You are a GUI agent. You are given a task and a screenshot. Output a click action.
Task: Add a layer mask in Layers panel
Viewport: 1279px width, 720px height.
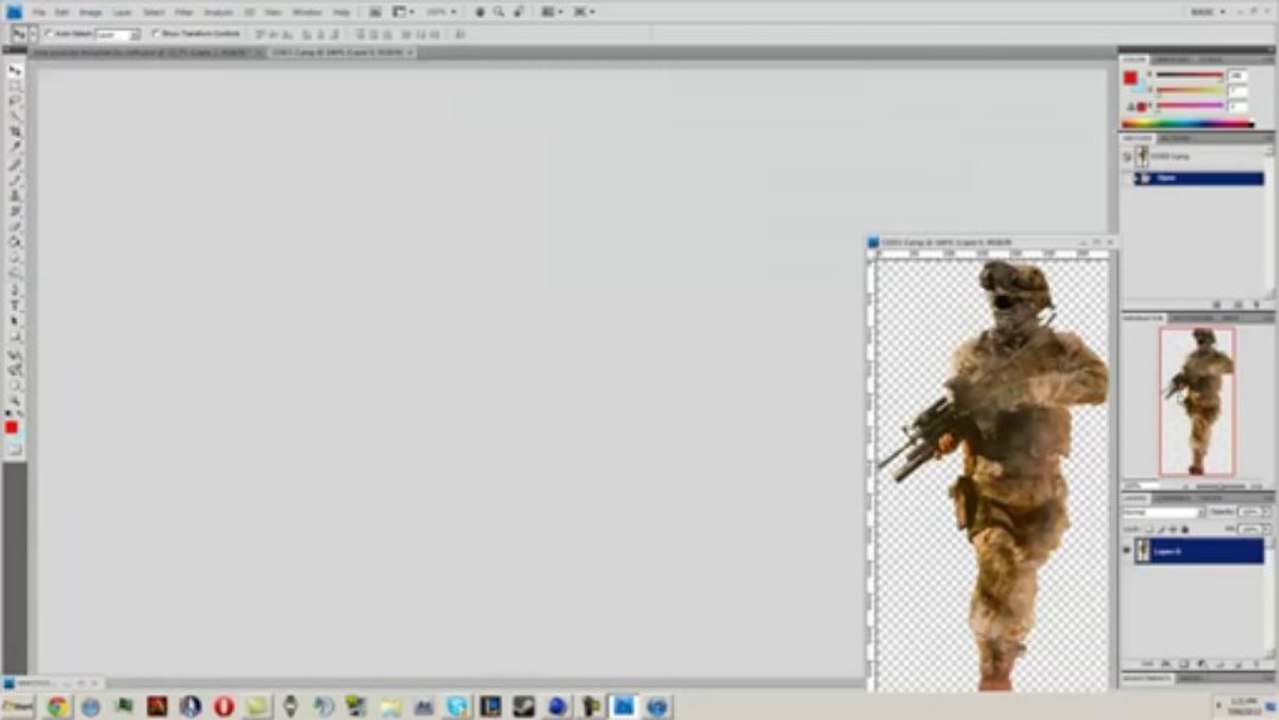tap(1184, 664)
